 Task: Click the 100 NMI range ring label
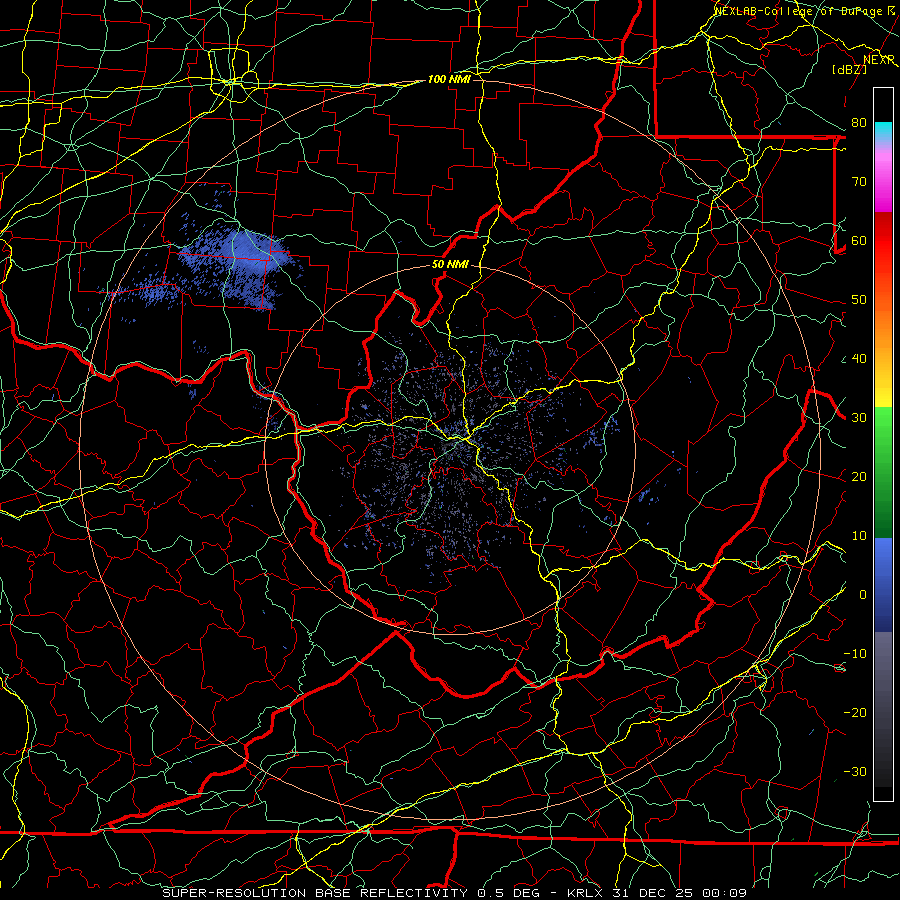[449, 79]
